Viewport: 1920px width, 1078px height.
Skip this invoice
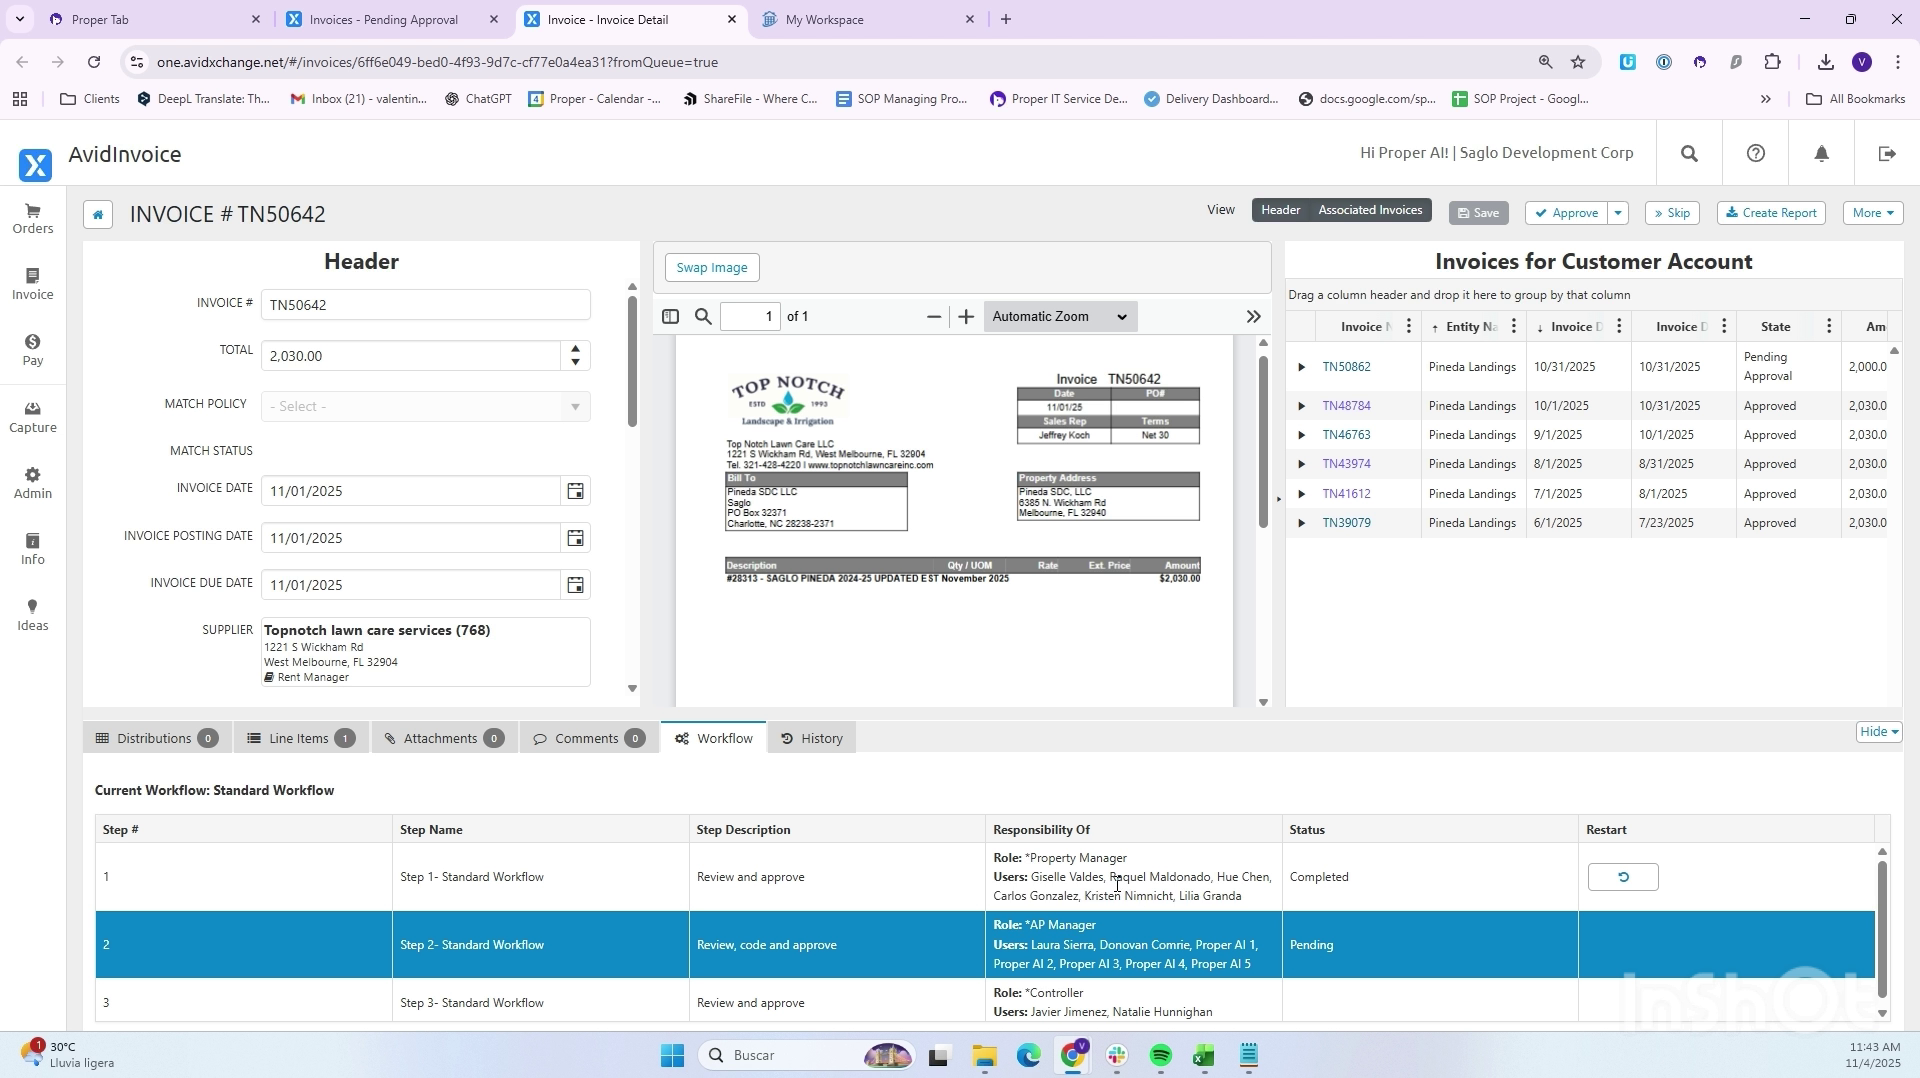point(1672,213)
